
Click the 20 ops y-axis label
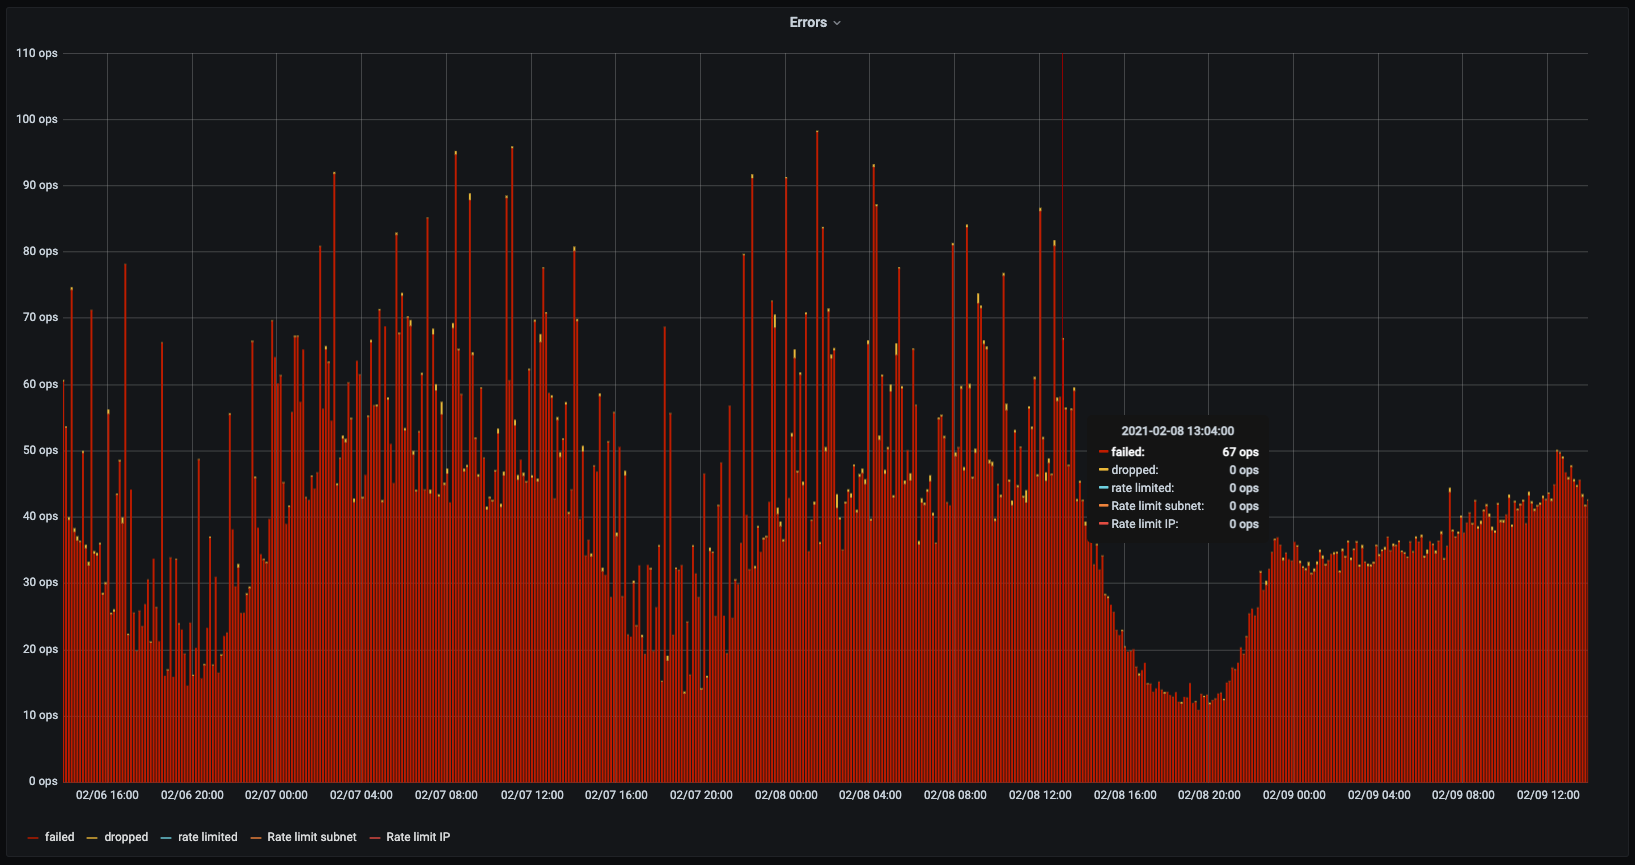[x=40, y=649]
